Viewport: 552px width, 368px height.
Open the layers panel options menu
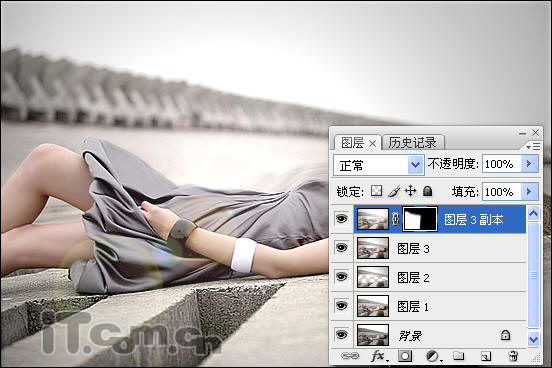tap(533, 146)
